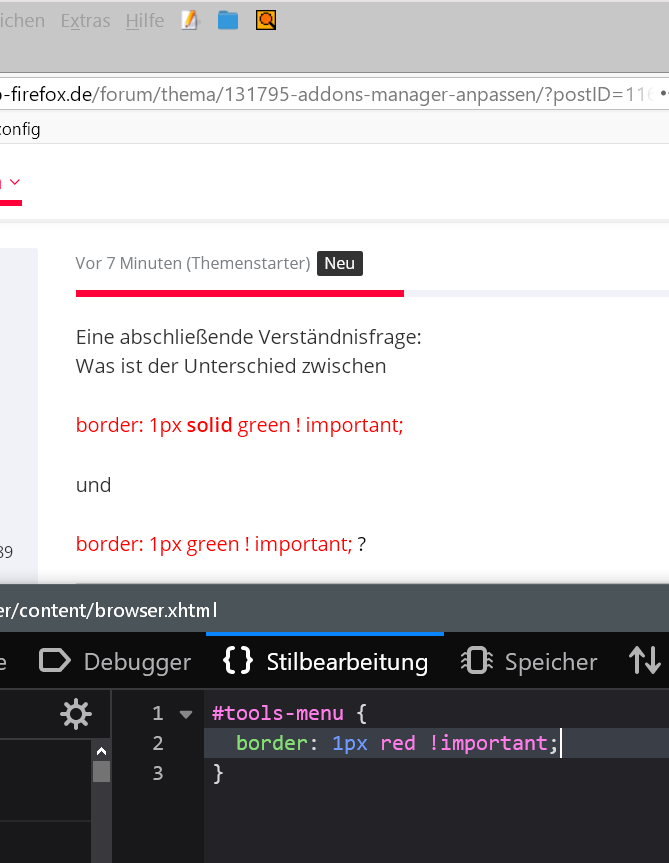Click line number 3 in the editor gutter
The height and width of the screenshot is (863, 669).
coord(157,773)
